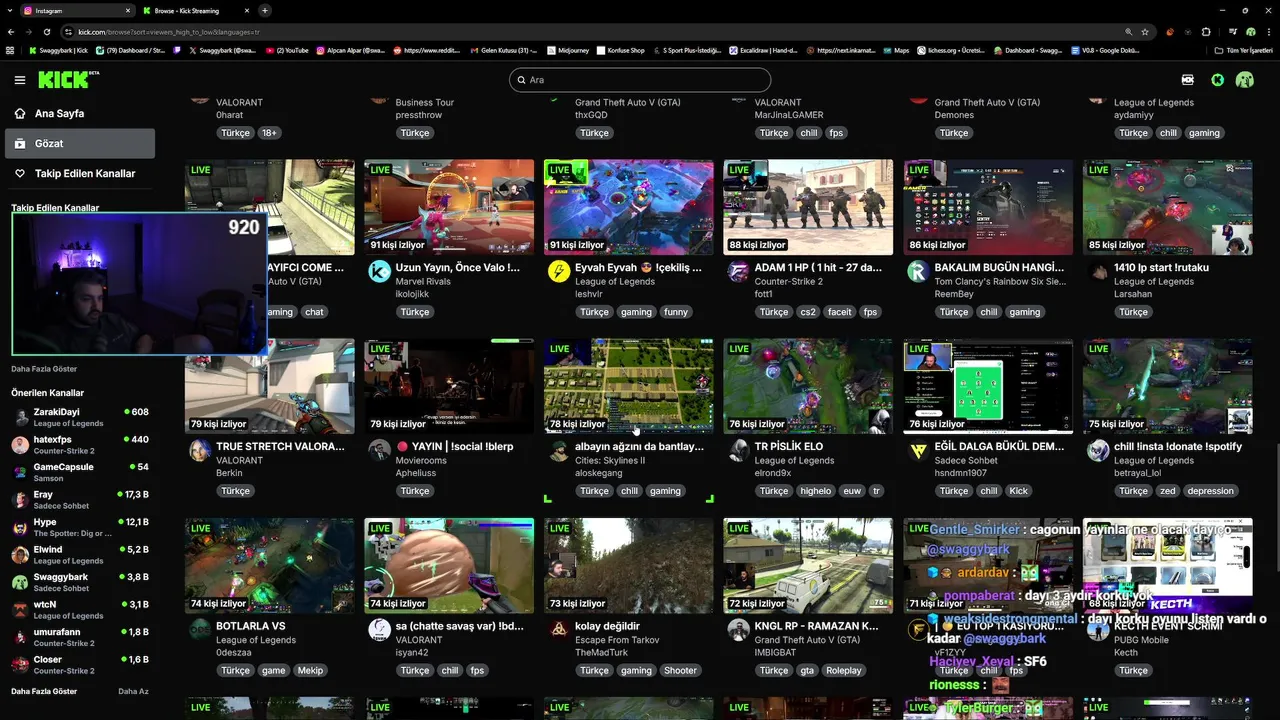Open GameCapsule recommended channel

(x=80, y=472)
